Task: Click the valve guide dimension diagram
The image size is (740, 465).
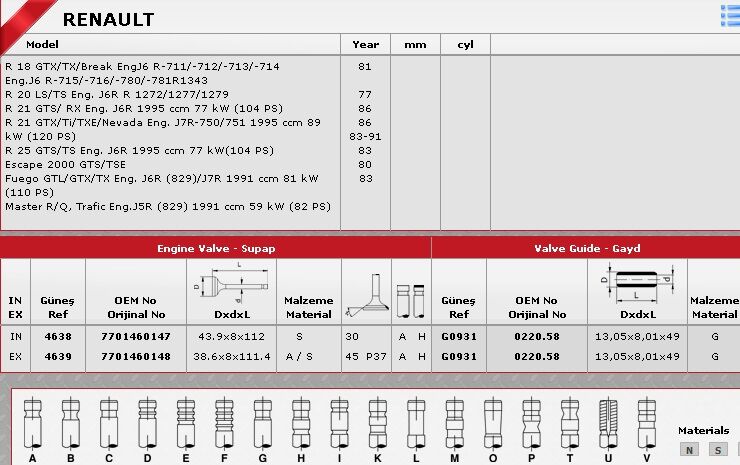Action: click(x=638, y=283)
